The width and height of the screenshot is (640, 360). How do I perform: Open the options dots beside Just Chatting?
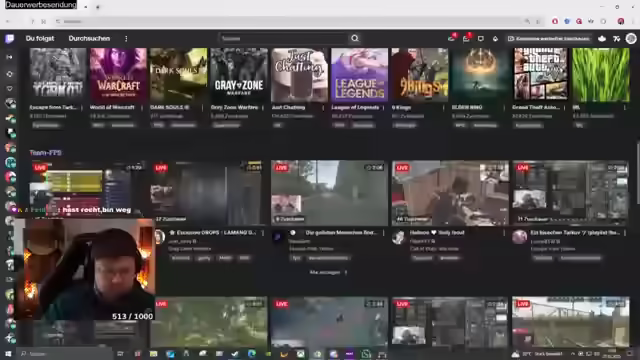[x=323, y=108]
